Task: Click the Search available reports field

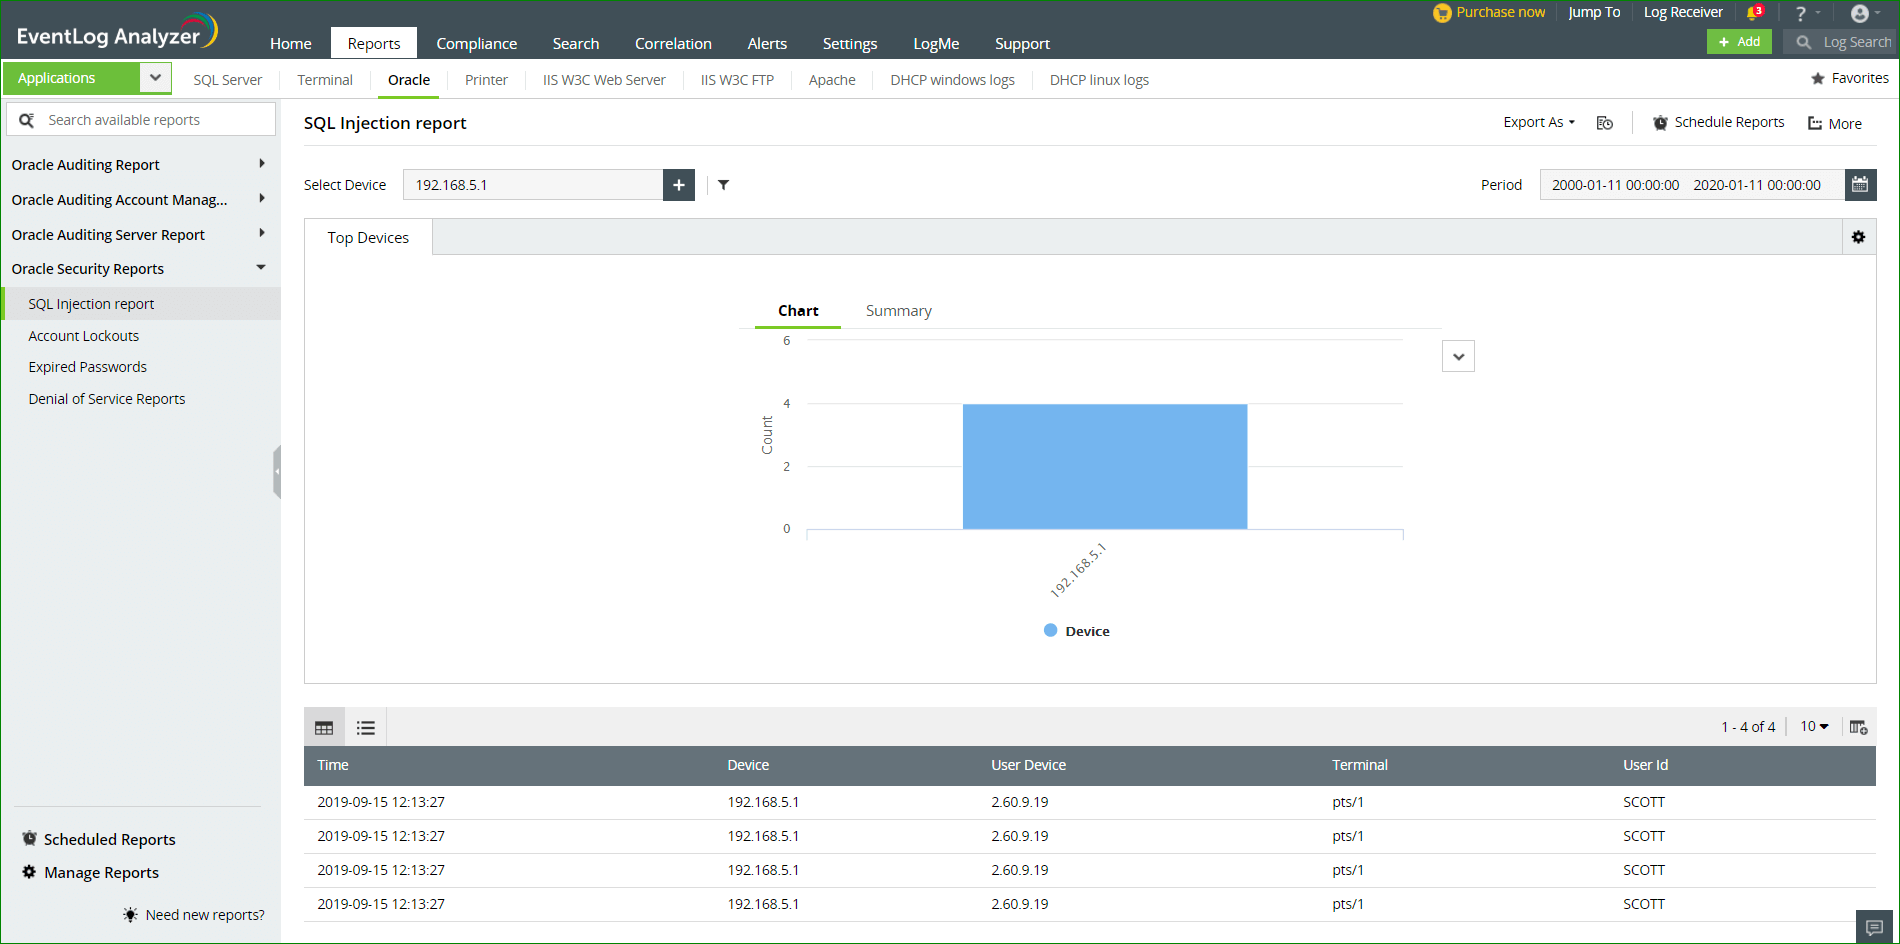Action: click(141, 120)
